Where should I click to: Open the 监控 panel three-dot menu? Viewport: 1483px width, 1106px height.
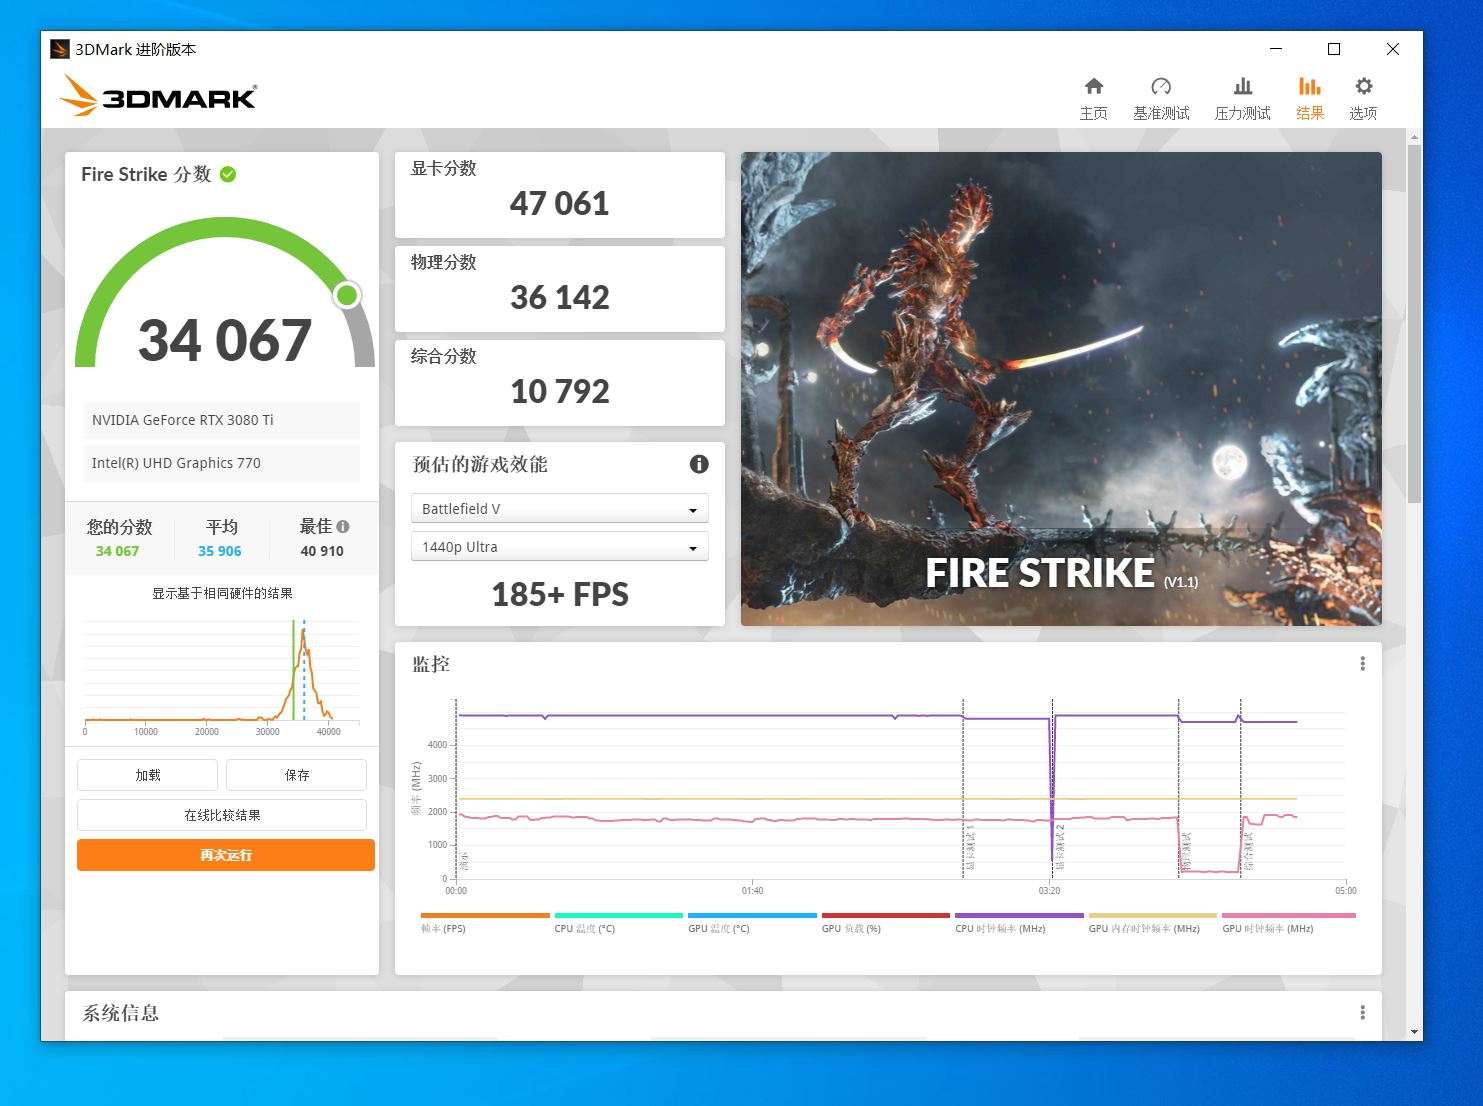(1362, 664)
